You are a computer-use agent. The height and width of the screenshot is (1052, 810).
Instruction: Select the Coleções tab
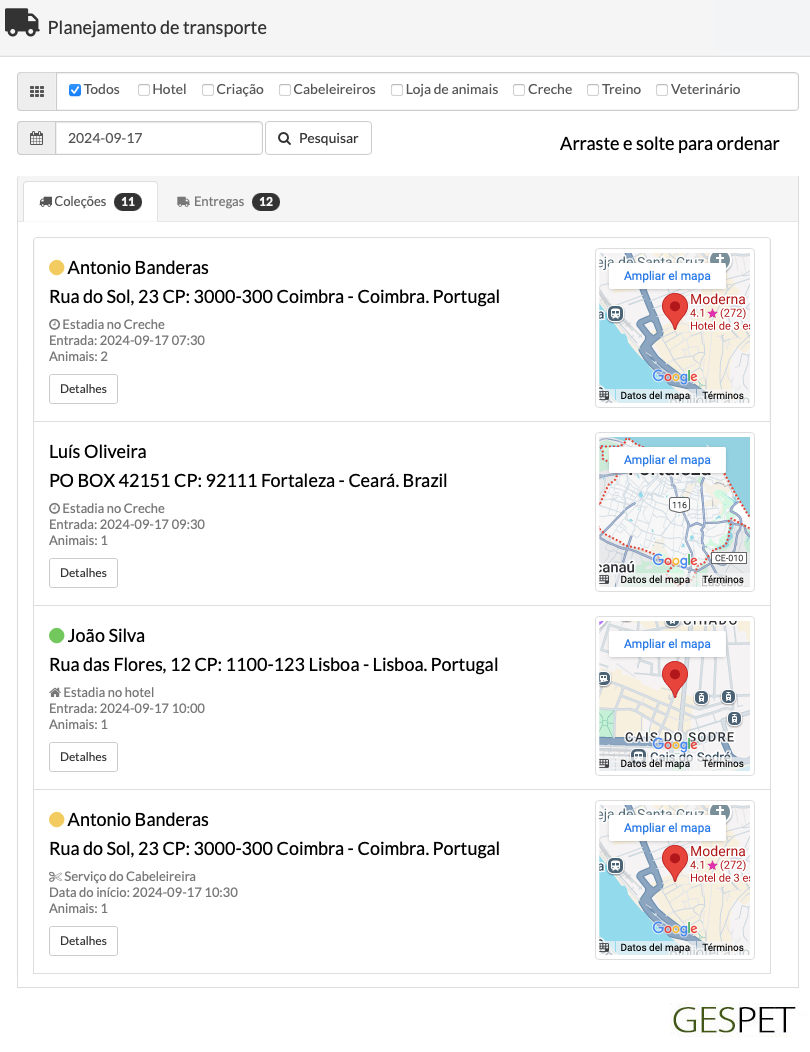[91, 201]
